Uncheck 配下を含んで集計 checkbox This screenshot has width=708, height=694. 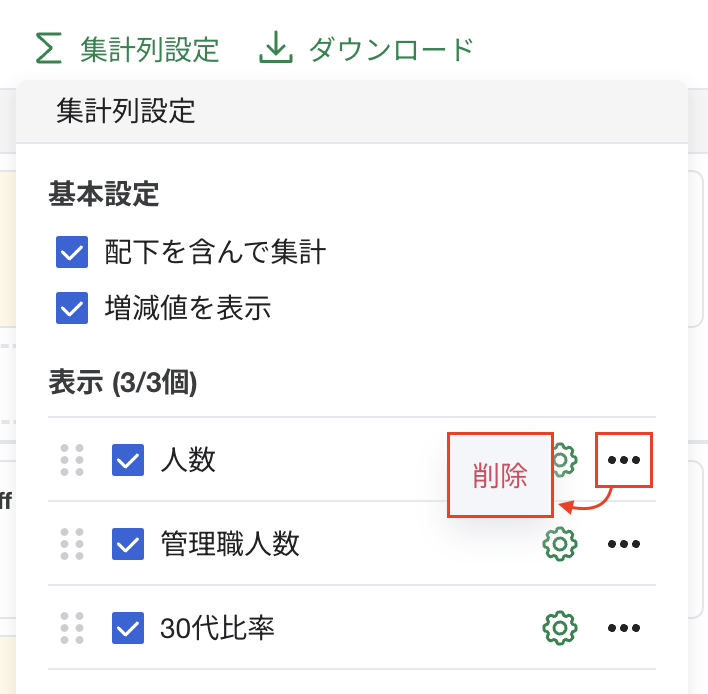point(72,252)
